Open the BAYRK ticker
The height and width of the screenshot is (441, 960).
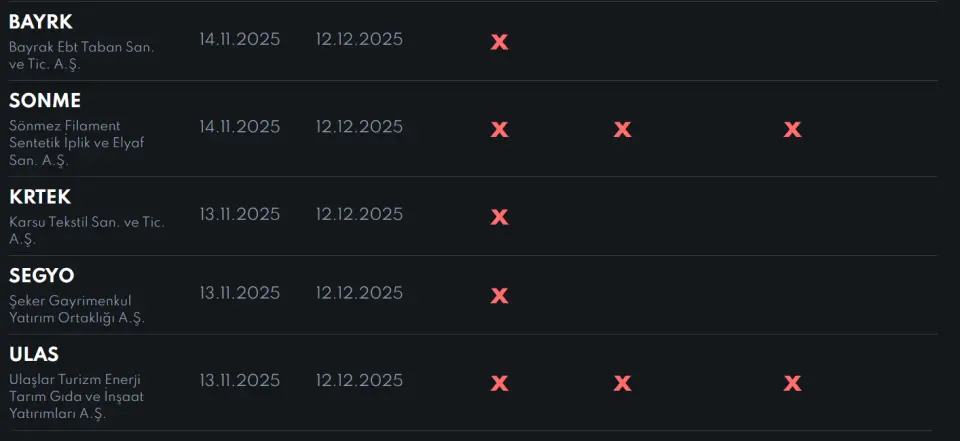click(x=41, y=22)
